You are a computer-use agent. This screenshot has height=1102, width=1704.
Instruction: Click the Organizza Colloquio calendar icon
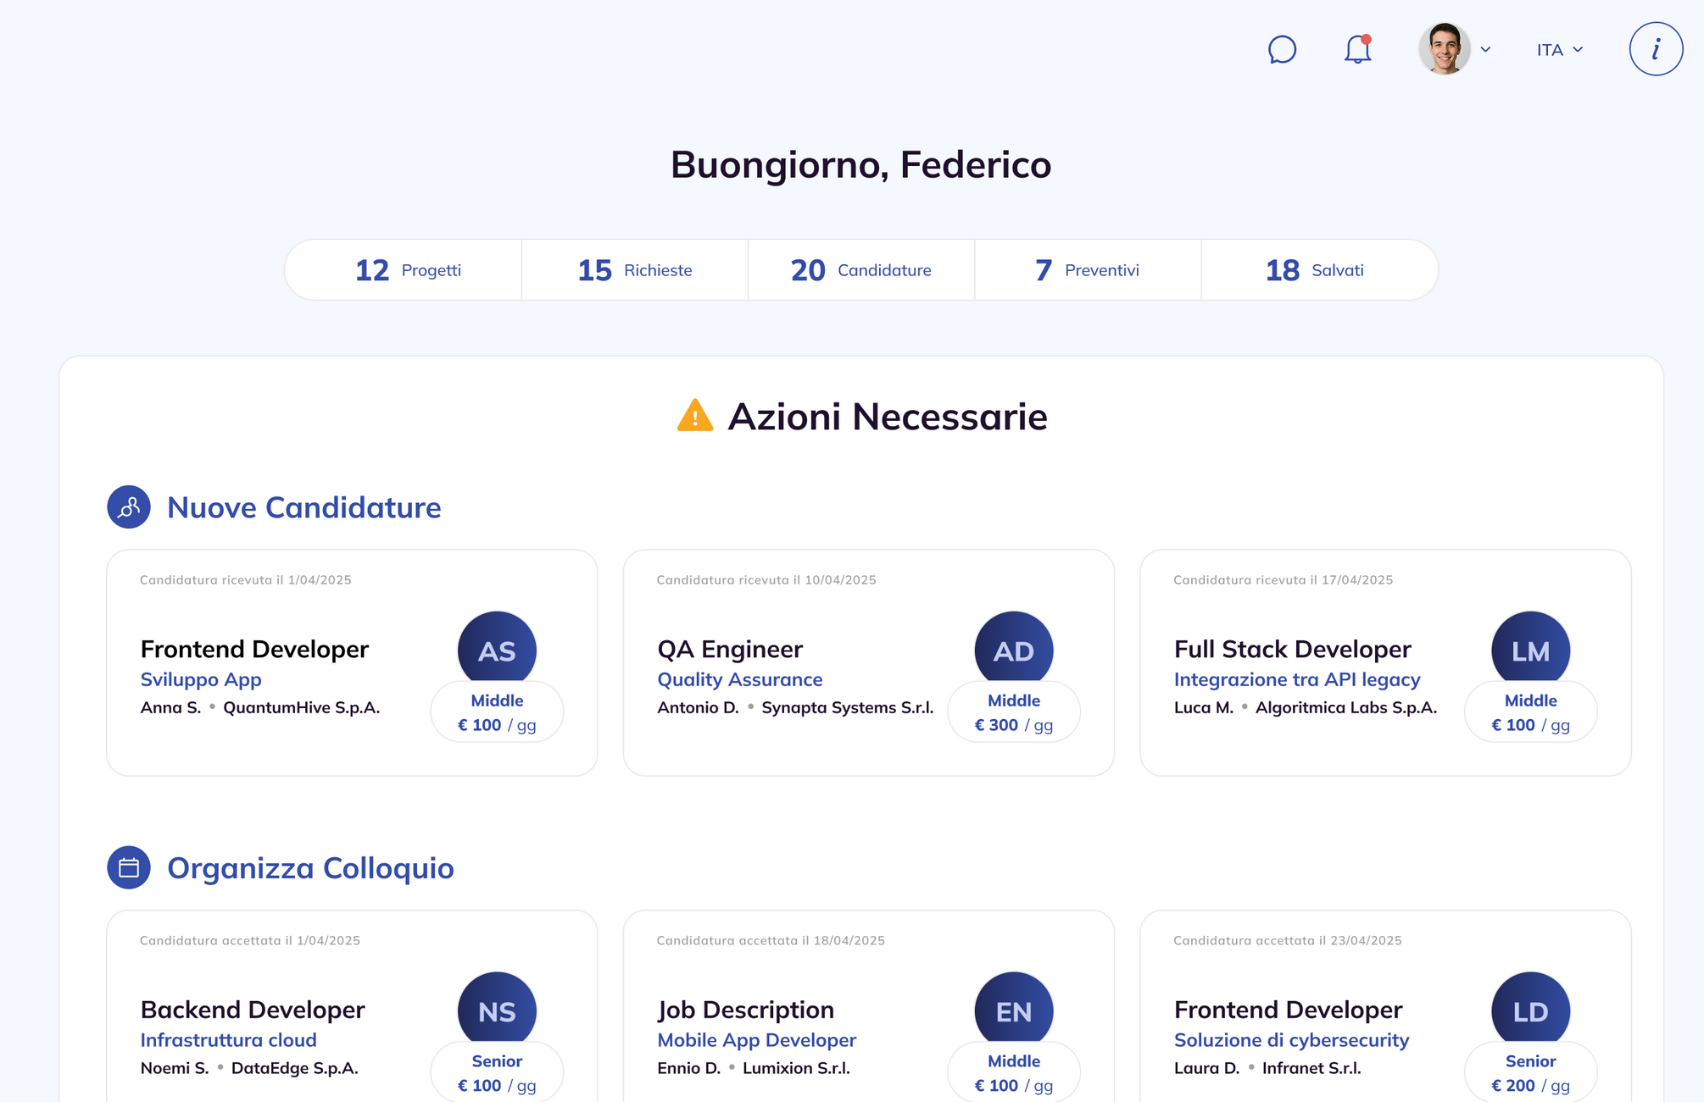[x=129, y=867]
